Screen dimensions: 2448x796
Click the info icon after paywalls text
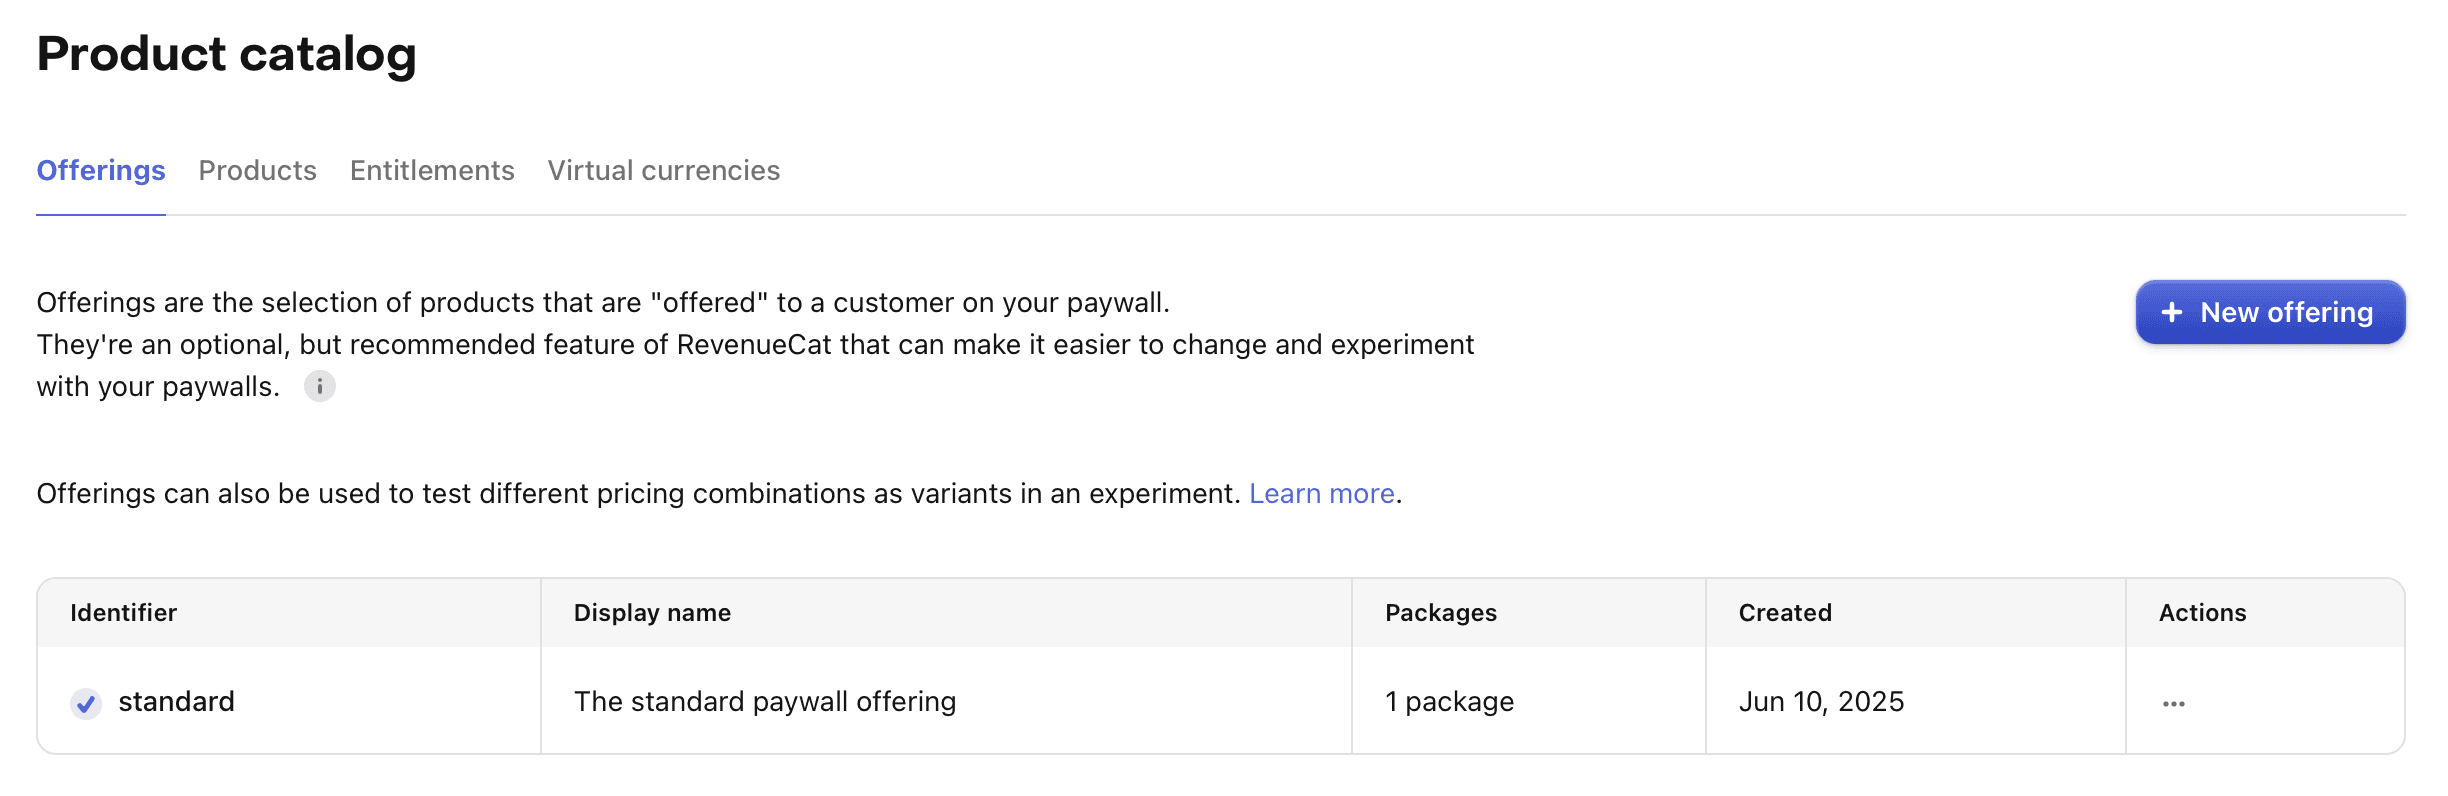[x=319, y=386]
